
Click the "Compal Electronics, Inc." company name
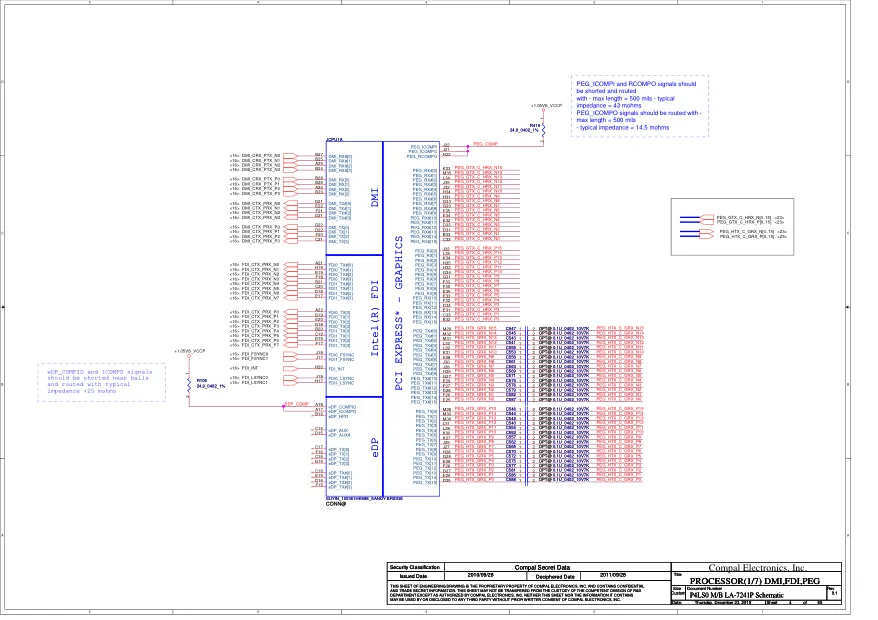[x=758, y=568]
